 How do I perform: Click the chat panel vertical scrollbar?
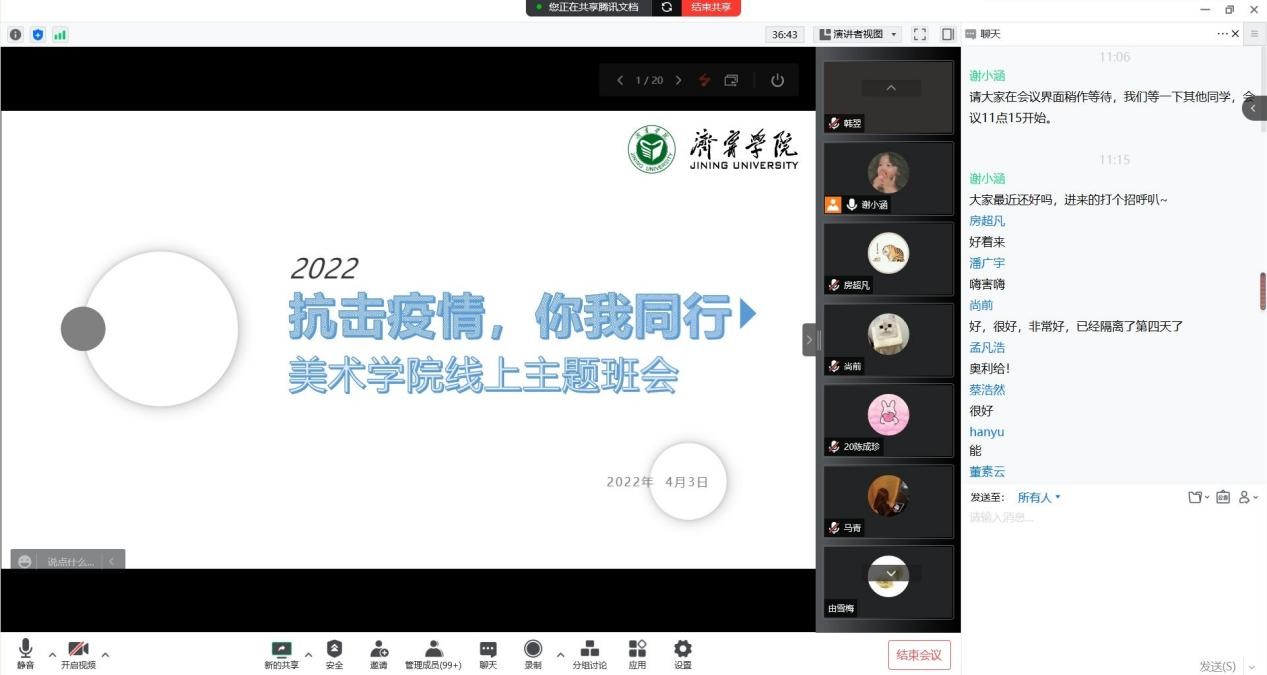coord(1261,291)
